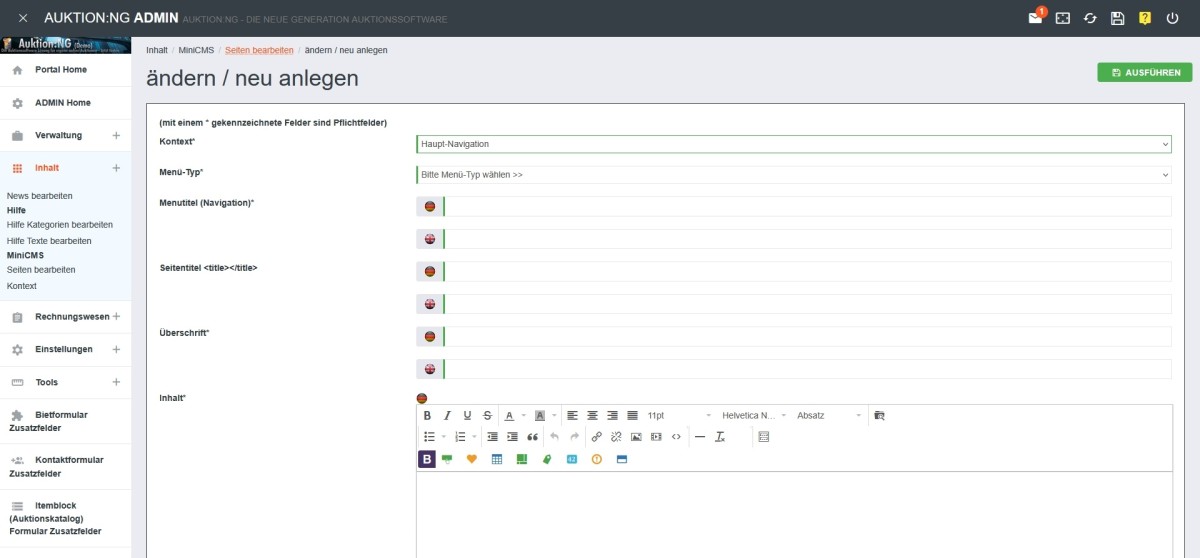Open the Absatz paragraph format dropdown
The image size is (1200, 558).
coord(829,415)
